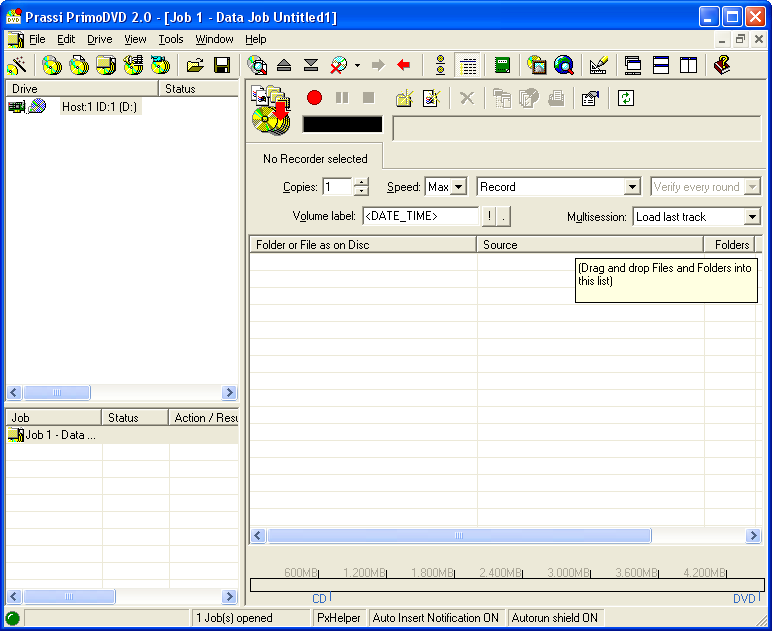
Task: Close the disc tray
Action: click(x=311, y=65)
